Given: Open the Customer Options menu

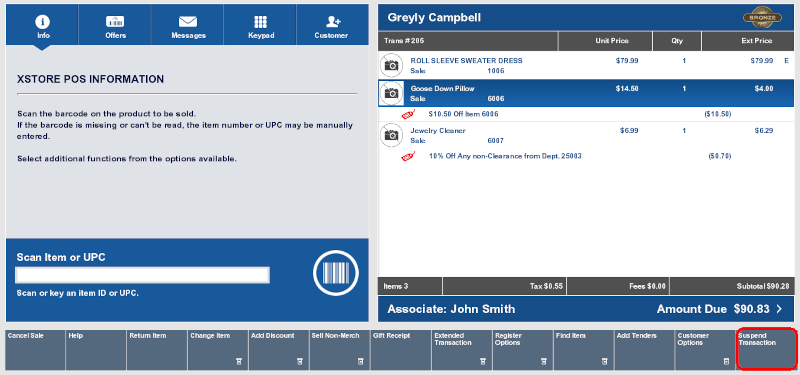Looking at the screenshot, I should pos(706,350).
